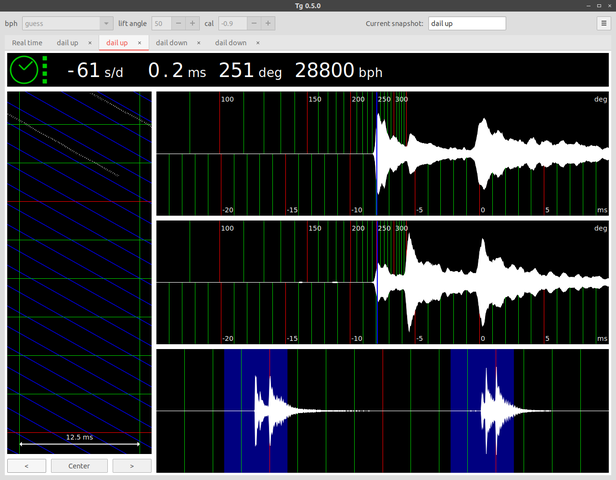Click the blue marker in middle waveform
The height and width of the screenshot is (480, 616).
pyautogui.click(x=377, y=282)
